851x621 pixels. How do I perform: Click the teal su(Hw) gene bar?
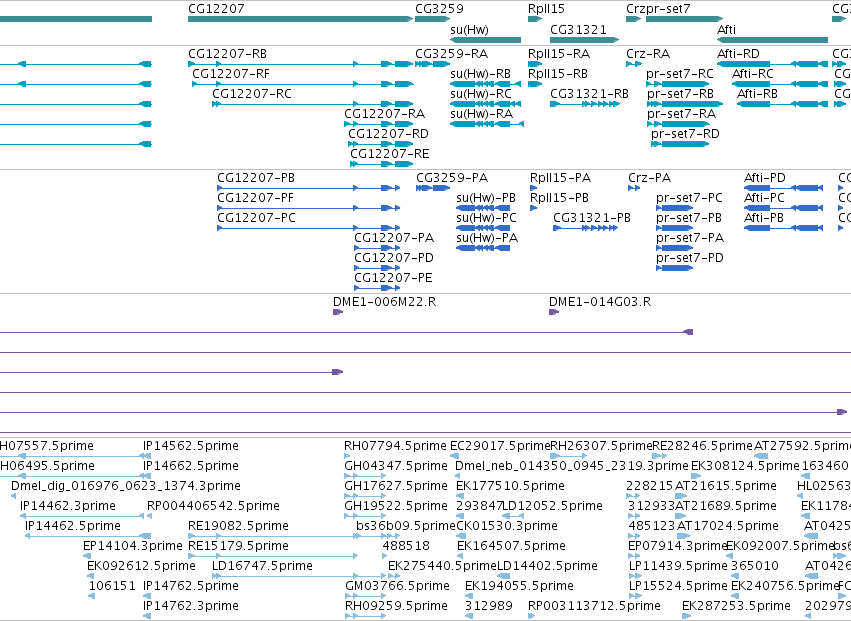pos(485,40)
